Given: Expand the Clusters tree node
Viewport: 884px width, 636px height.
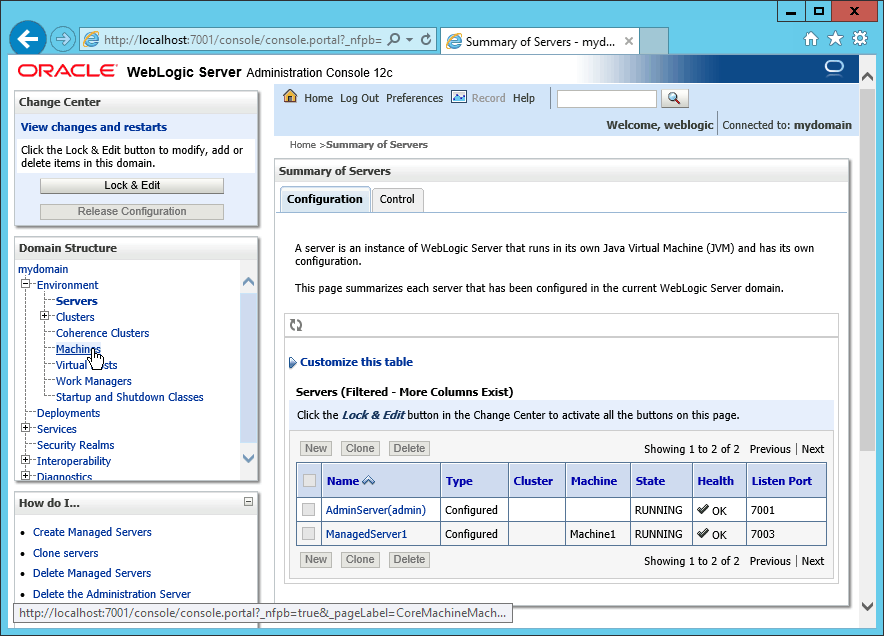Looking at the screenshot, I should 44,317.
